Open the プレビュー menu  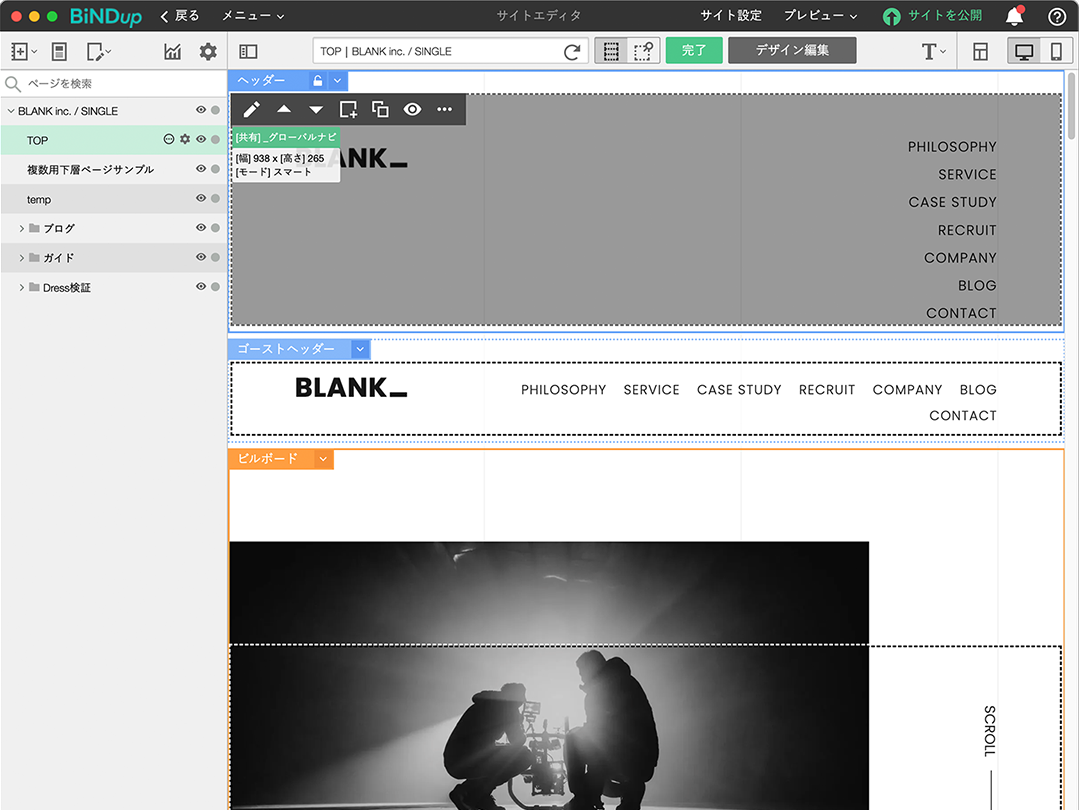click(820, 16)
